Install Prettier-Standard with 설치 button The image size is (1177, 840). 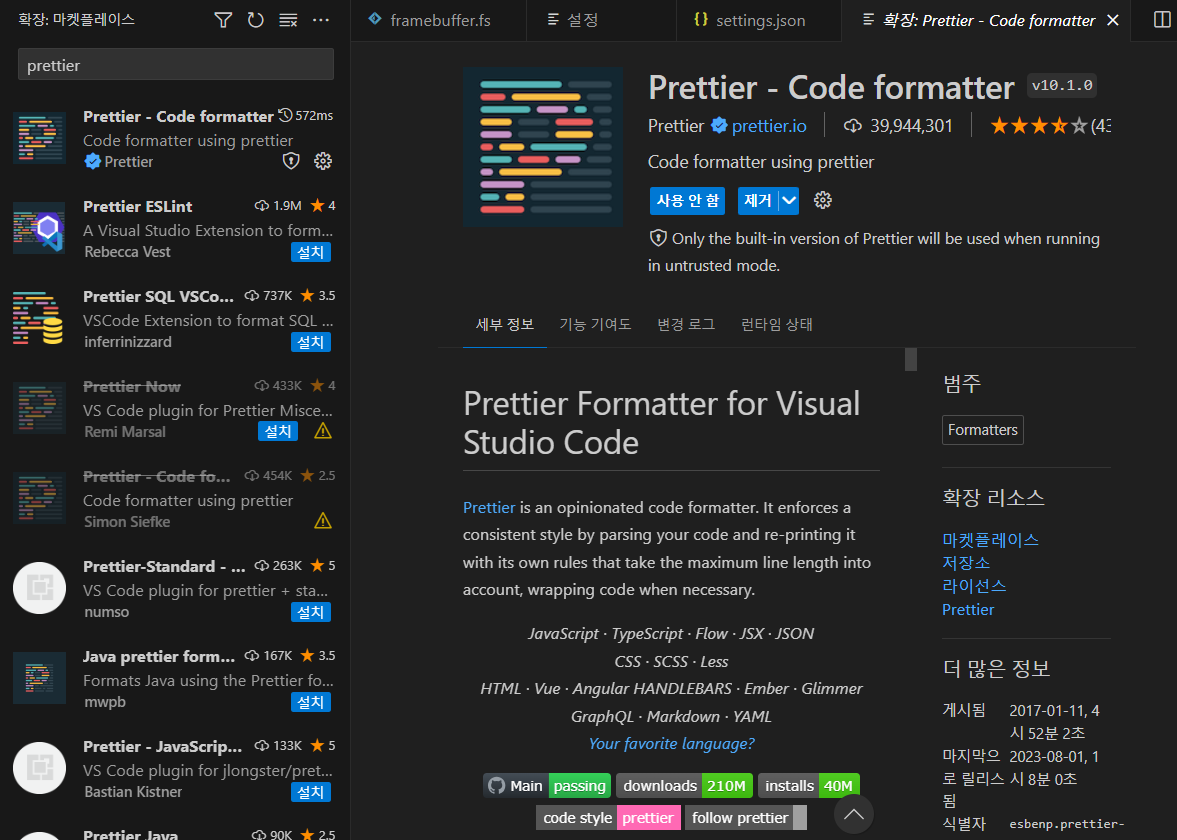(311, 613)
